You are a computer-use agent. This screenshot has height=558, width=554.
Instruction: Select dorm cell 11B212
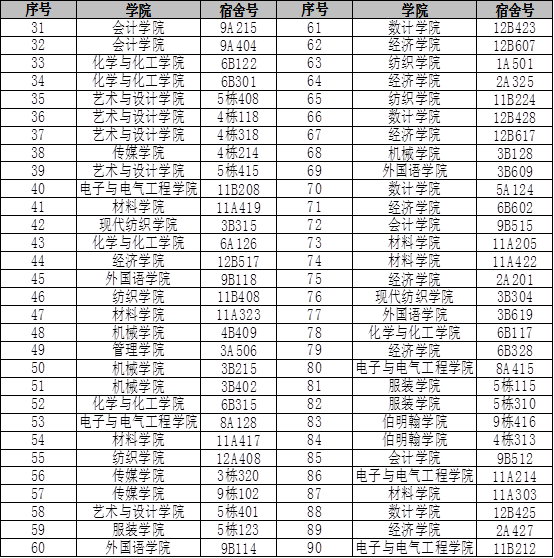(515, 548)
